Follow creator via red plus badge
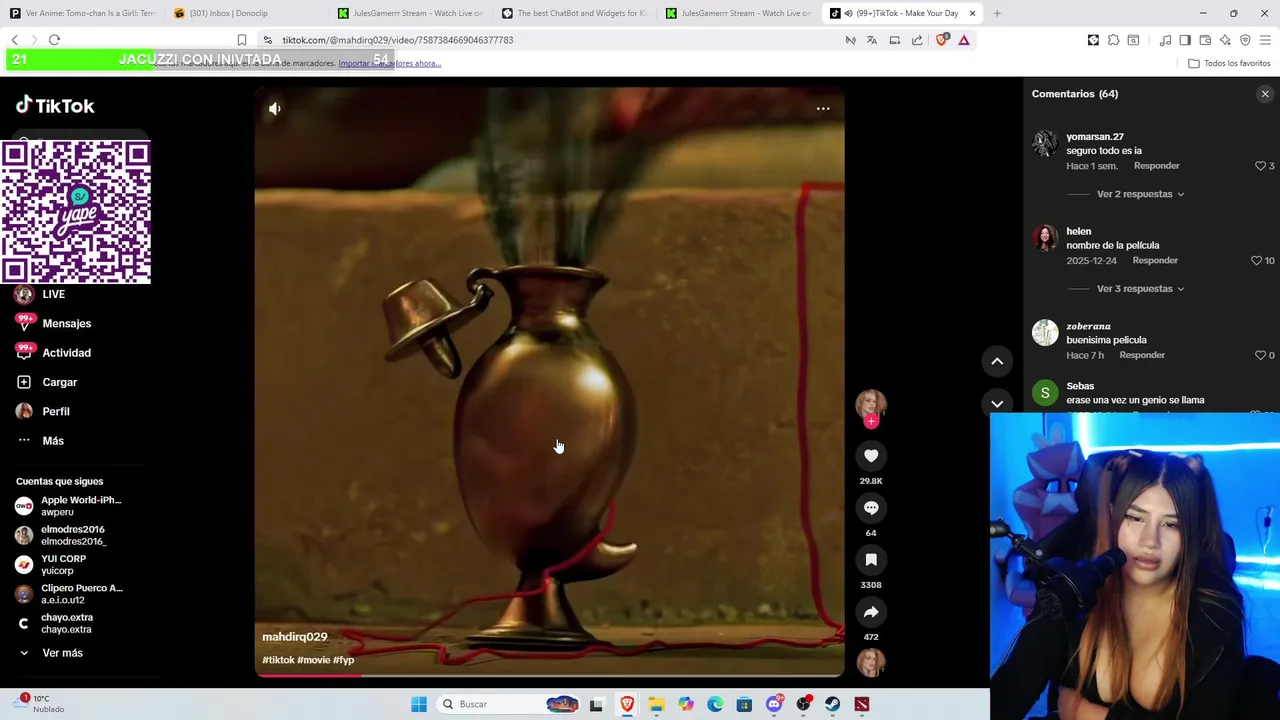Viewport: 1280px width, 720px height. [x=871, y=422]
